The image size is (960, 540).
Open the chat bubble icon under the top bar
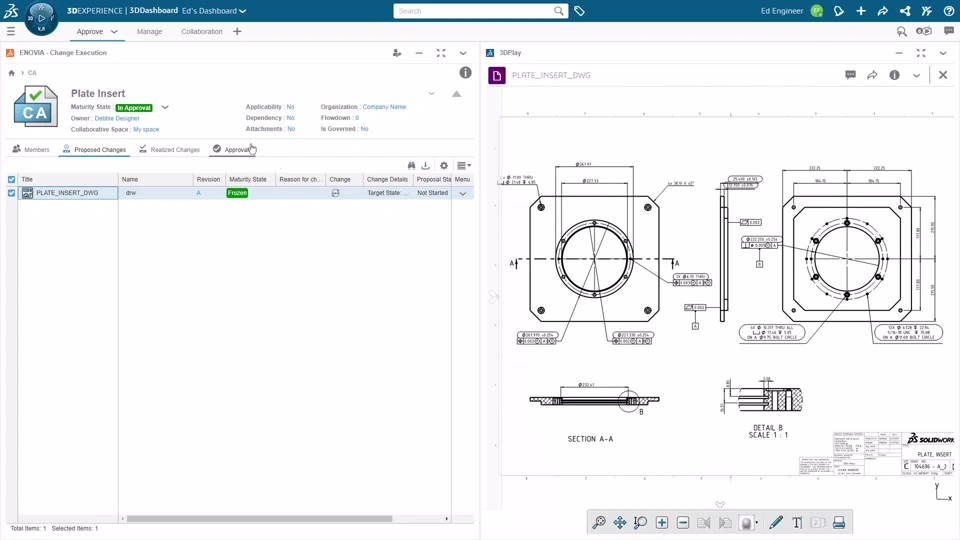click(x=949, y=31)
